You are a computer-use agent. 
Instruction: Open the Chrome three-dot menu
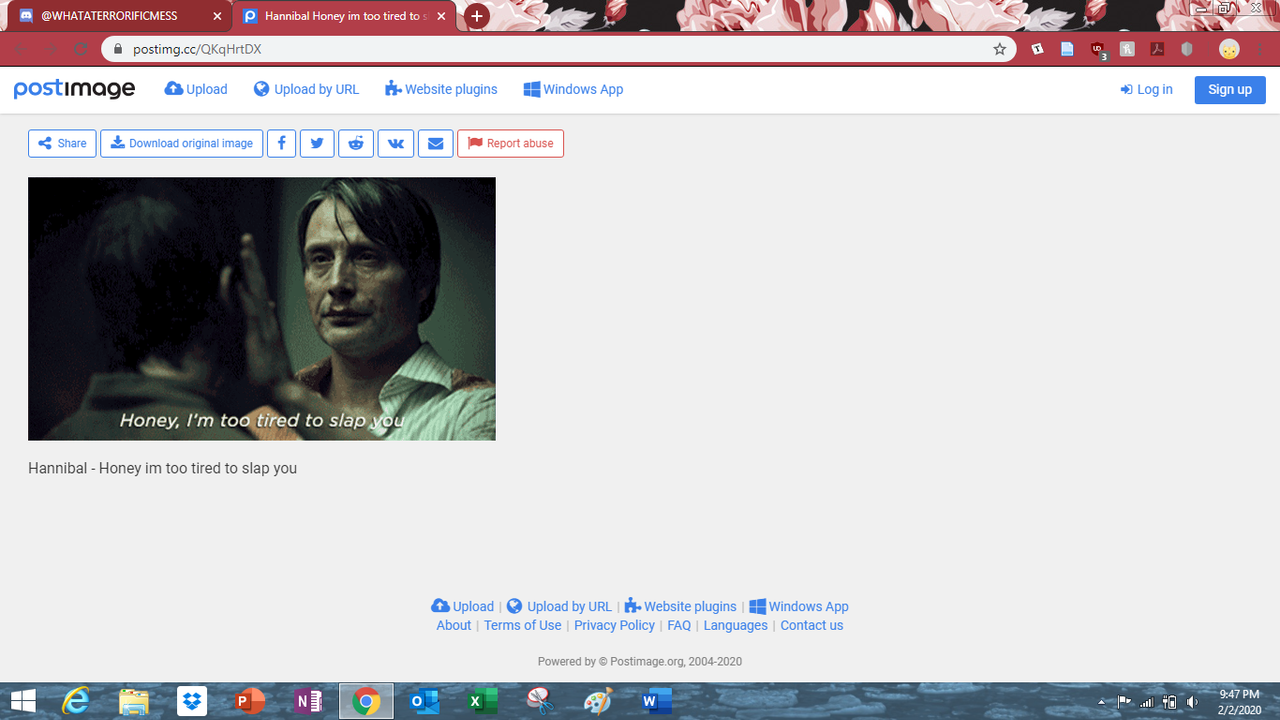pos(1260,49)
